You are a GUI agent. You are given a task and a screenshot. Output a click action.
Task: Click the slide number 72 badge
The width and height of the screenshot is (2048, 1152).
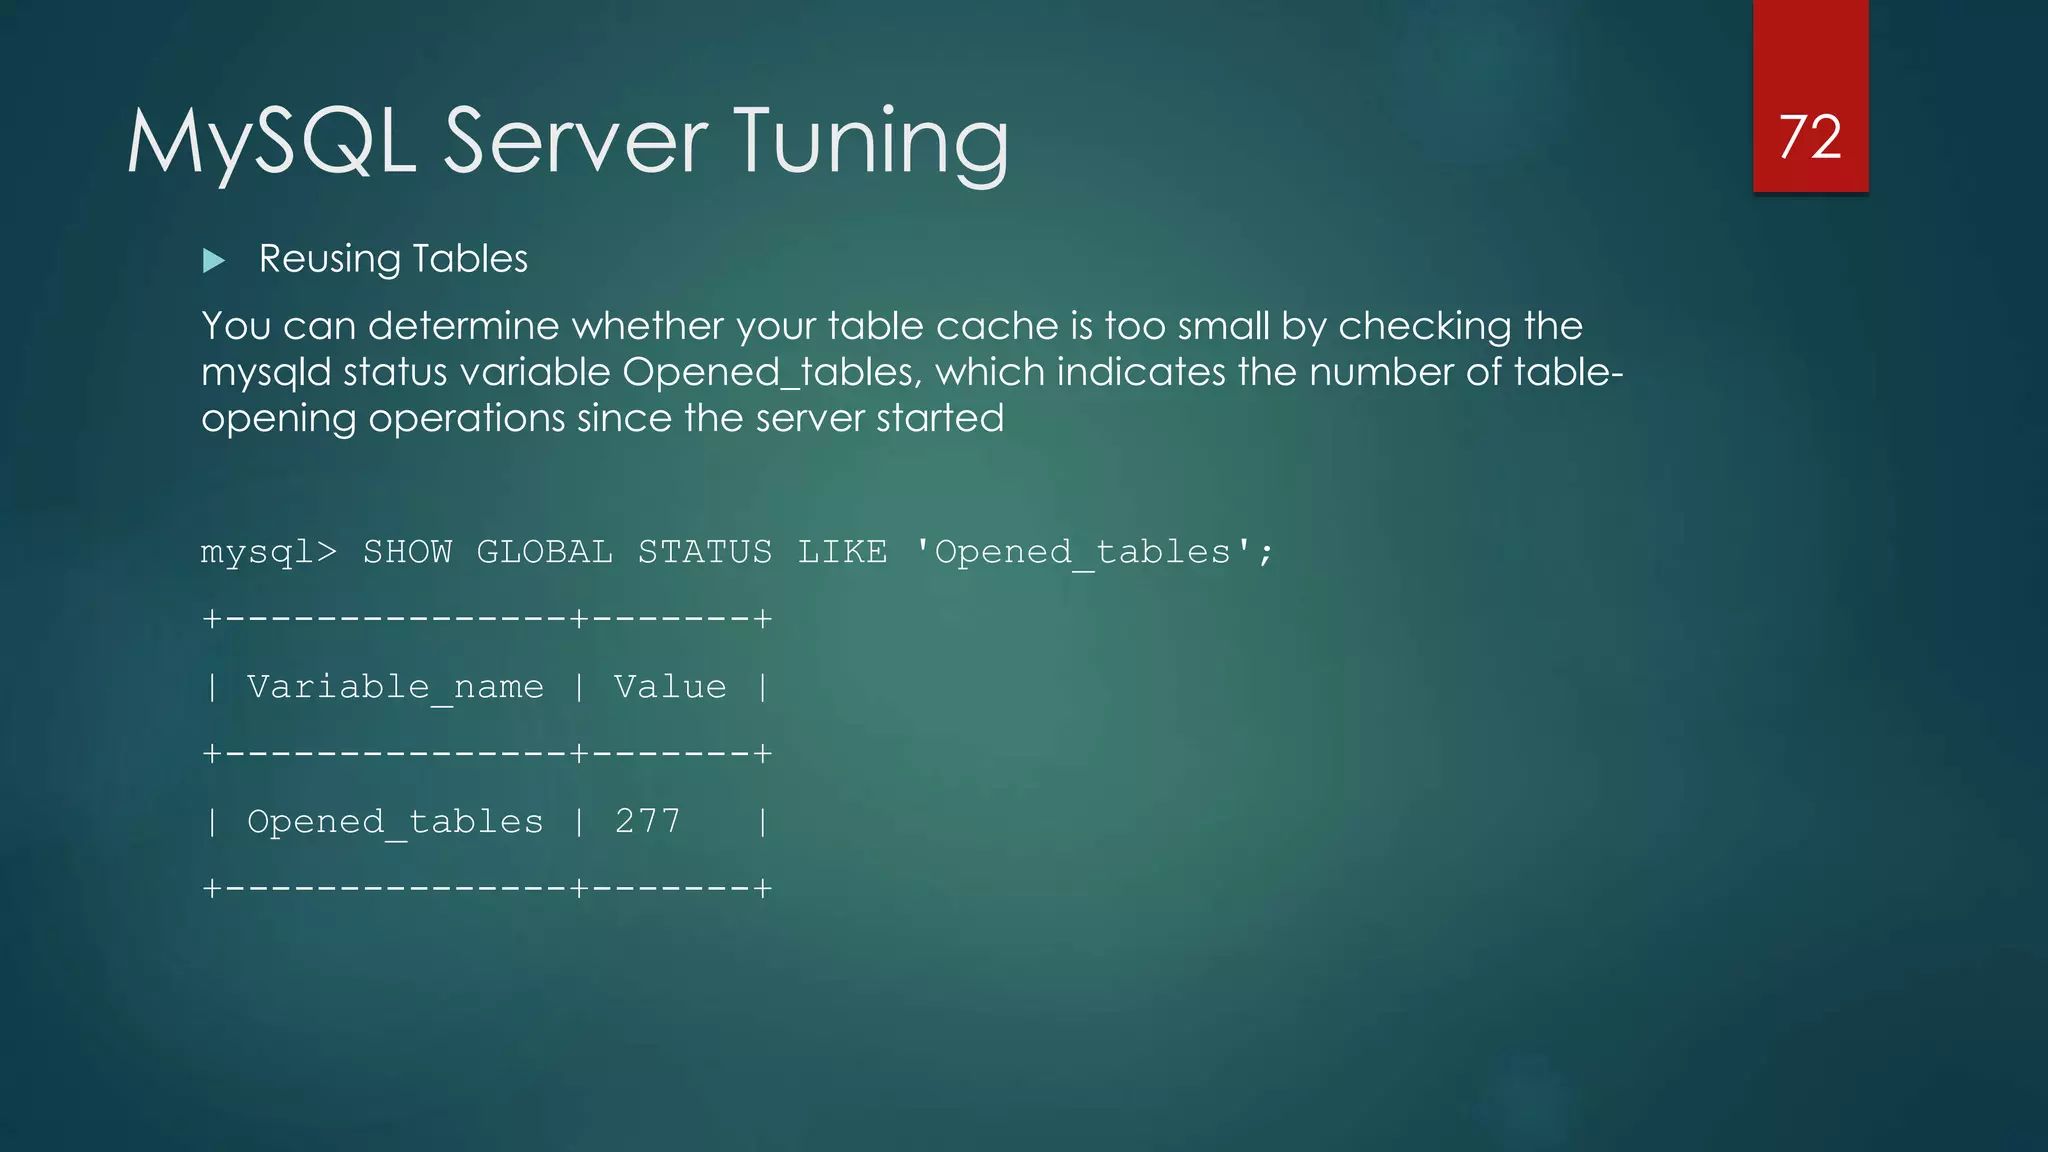click(x=1810, y=96)
